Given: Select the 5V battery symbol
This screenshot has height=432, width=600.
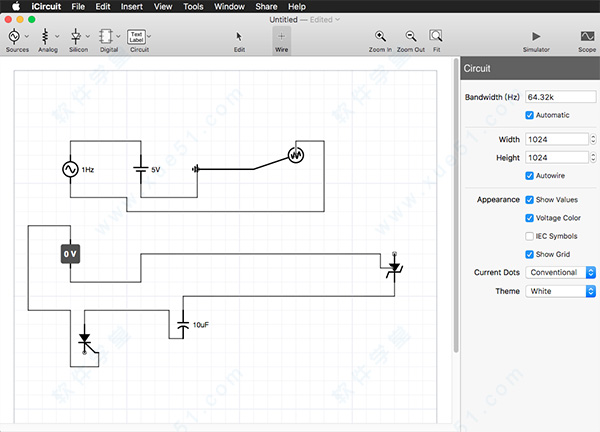Looking at the screenshot, I should click(141, 169).
